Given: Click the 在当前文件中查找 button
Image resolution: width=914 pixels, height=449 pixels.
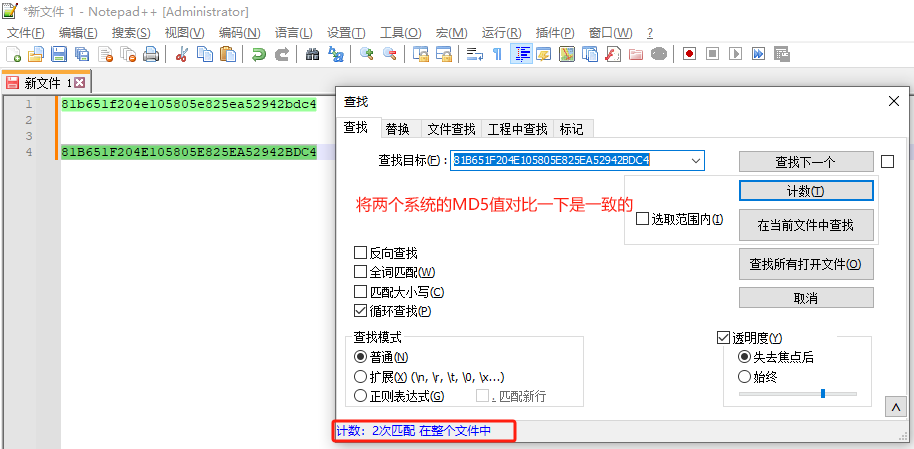Looking at the screenshot, I should pos(806,225).
